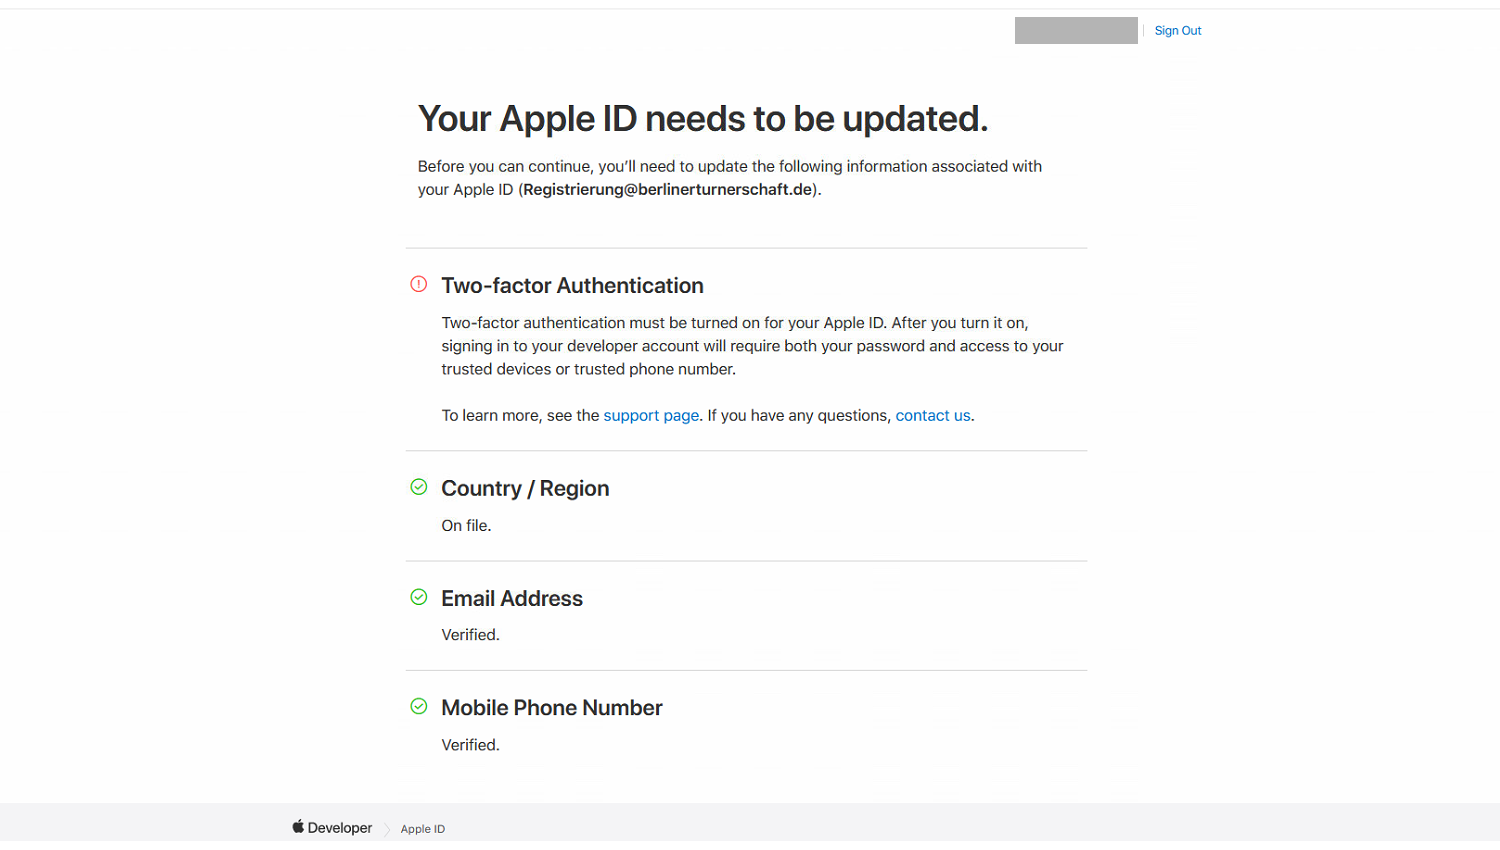
Task: Click the 'On file.' status text
Action: (466, 525)
